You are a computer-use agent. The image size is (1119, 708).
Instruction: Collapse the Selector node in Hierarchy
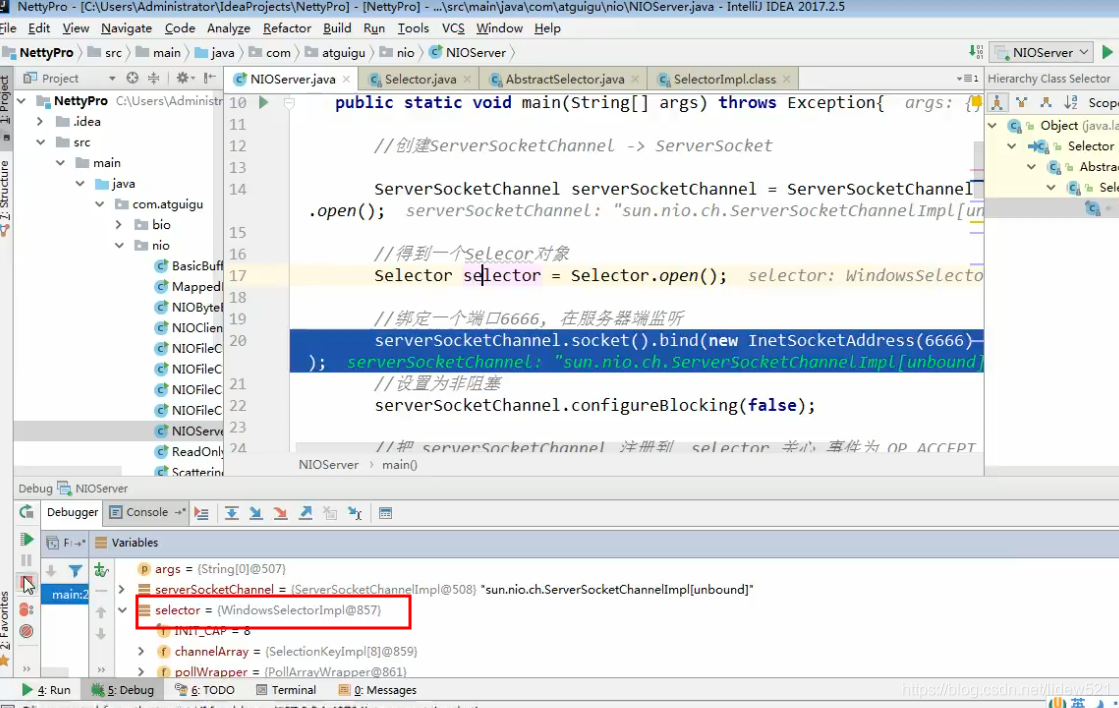[x=1011, y=146]
